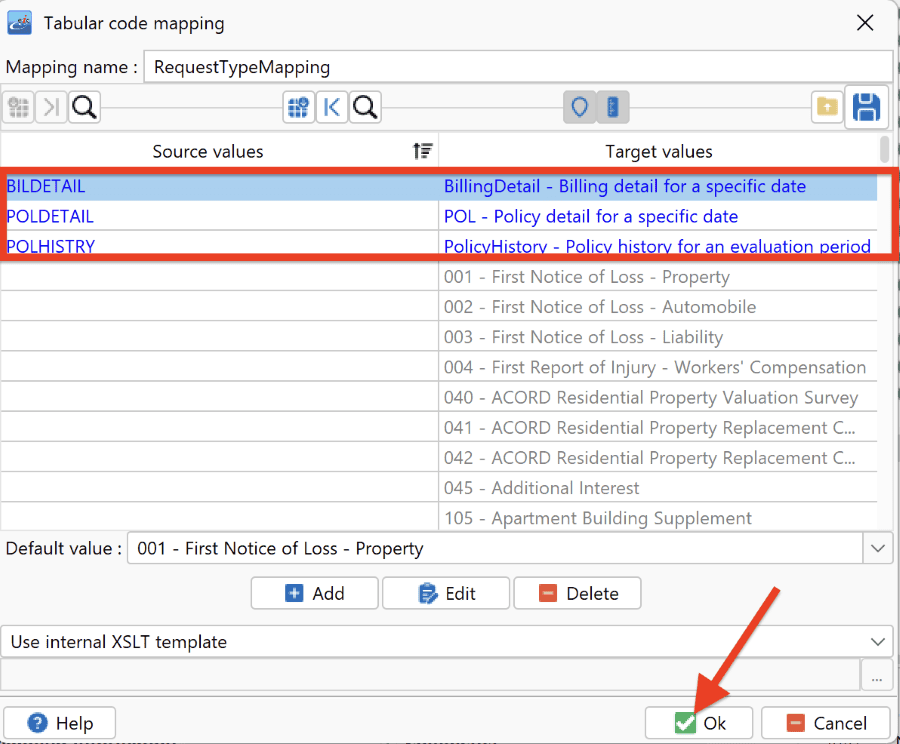Viewport: 900px width, 744px height.
Task: Click the Edit button
Action: coord(446,593)
